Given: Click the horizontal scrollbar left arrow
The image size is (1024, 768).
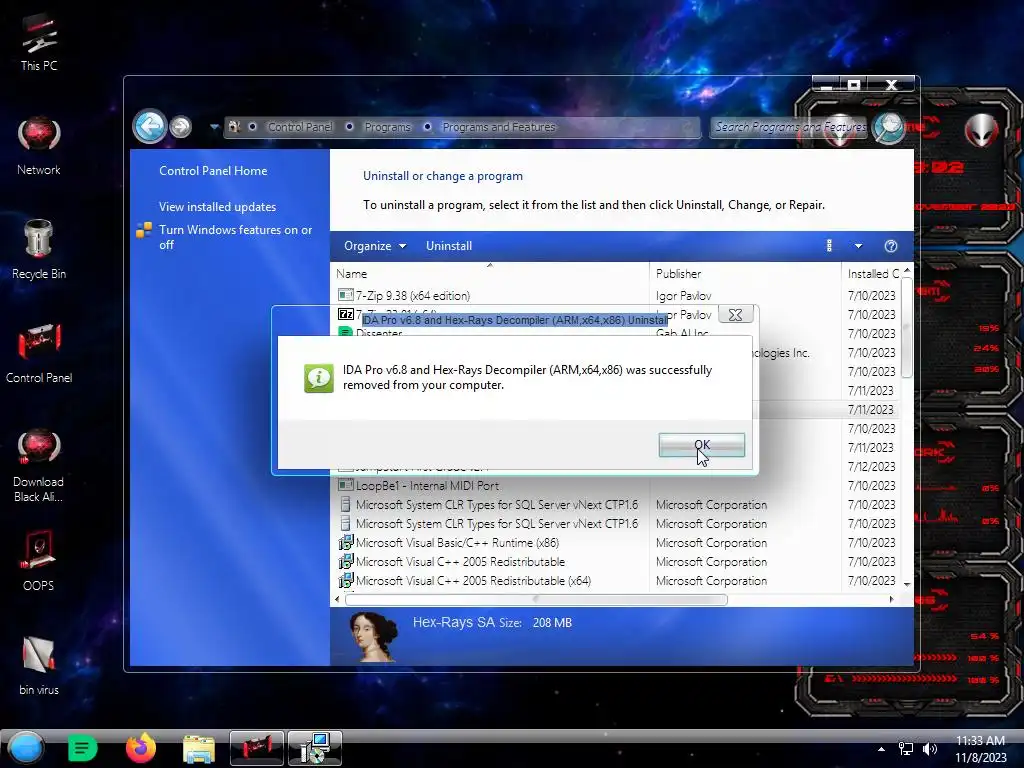Looking at the screenshot, I should [x=337, y=600].
